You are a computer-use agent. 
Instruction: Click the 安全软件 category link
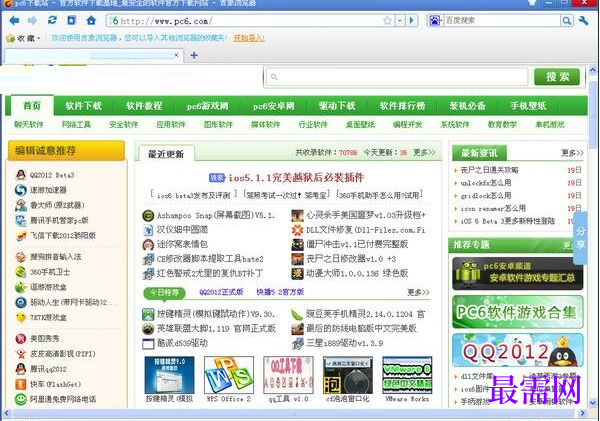(123, 124)
